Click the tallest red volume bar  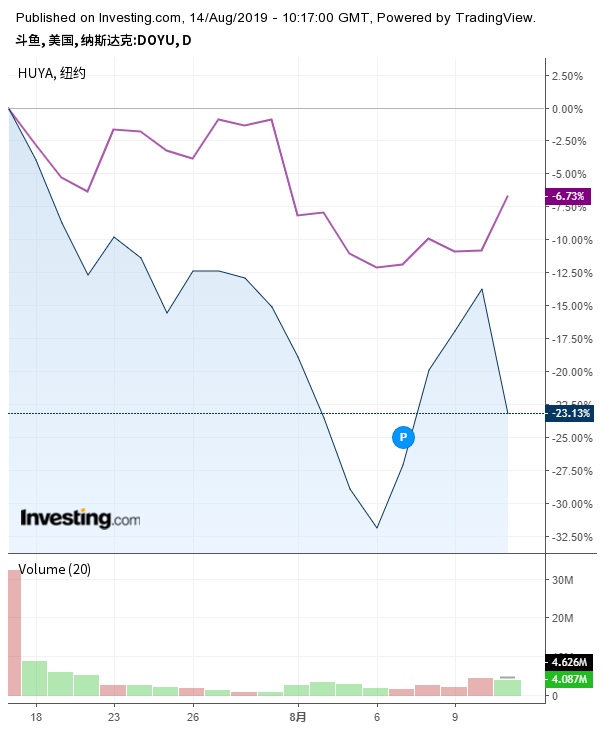click(x=14, y=632)
